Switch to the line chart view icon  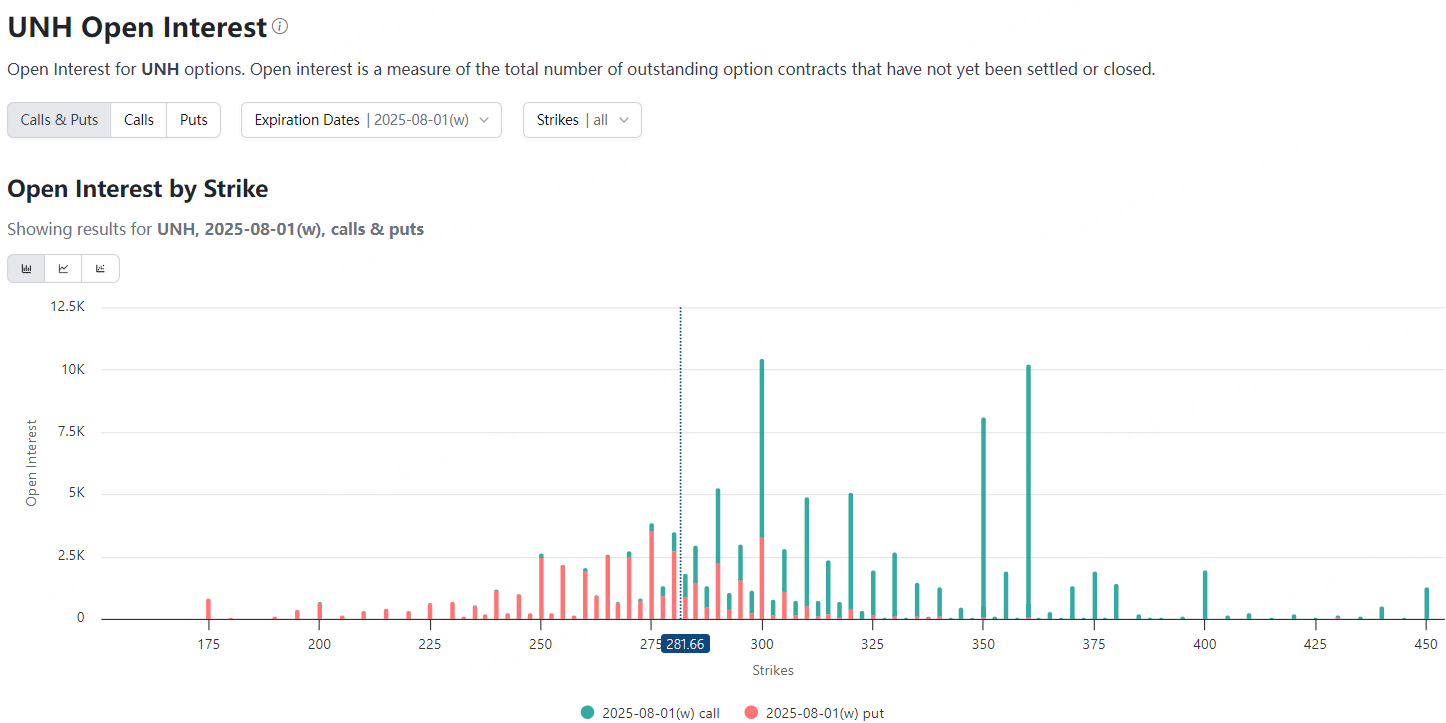coord(64,269)
